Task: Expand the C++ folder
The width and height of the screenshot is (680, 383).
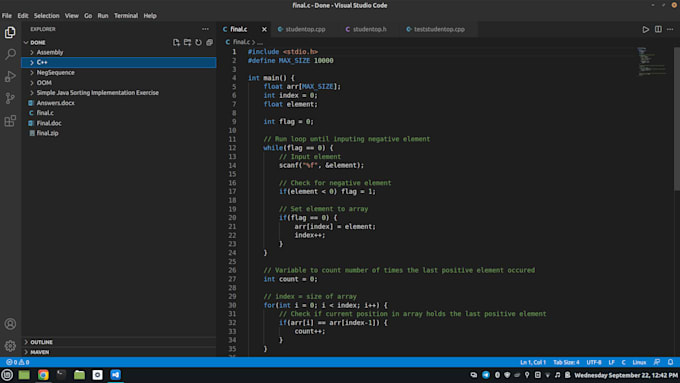Action: point(118,62)
